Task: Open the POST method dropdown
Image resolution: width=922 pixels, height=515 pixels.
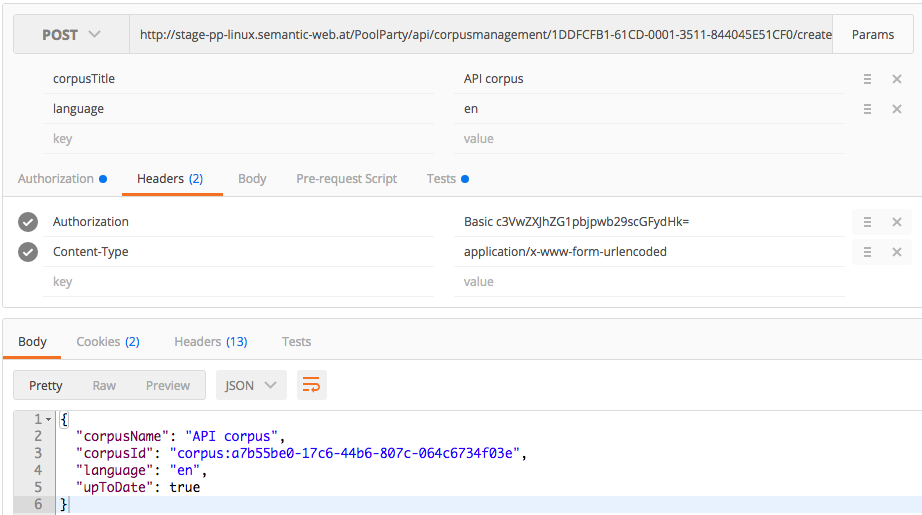Action: click(71, 35)
